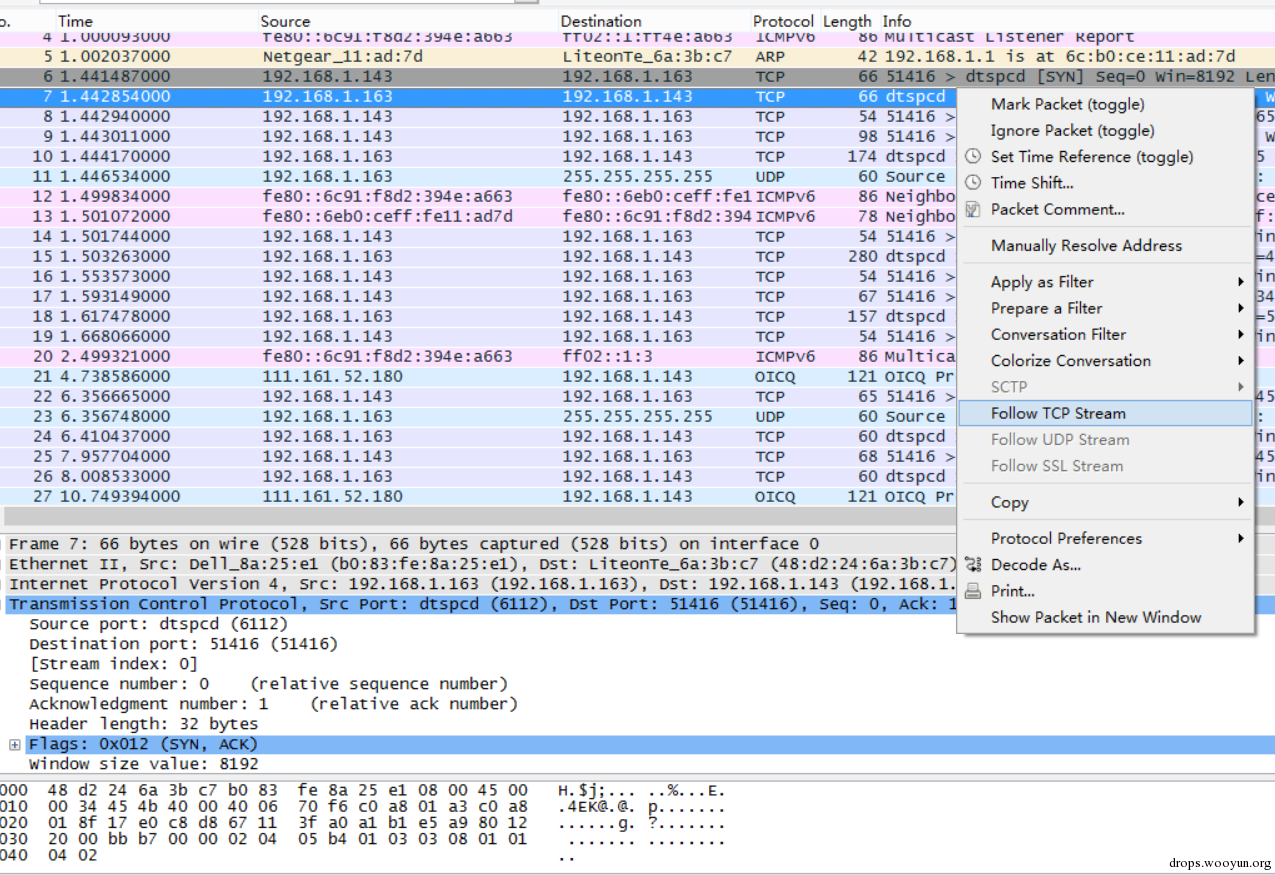Select Show Packet in New Window

coord(1095,617)
